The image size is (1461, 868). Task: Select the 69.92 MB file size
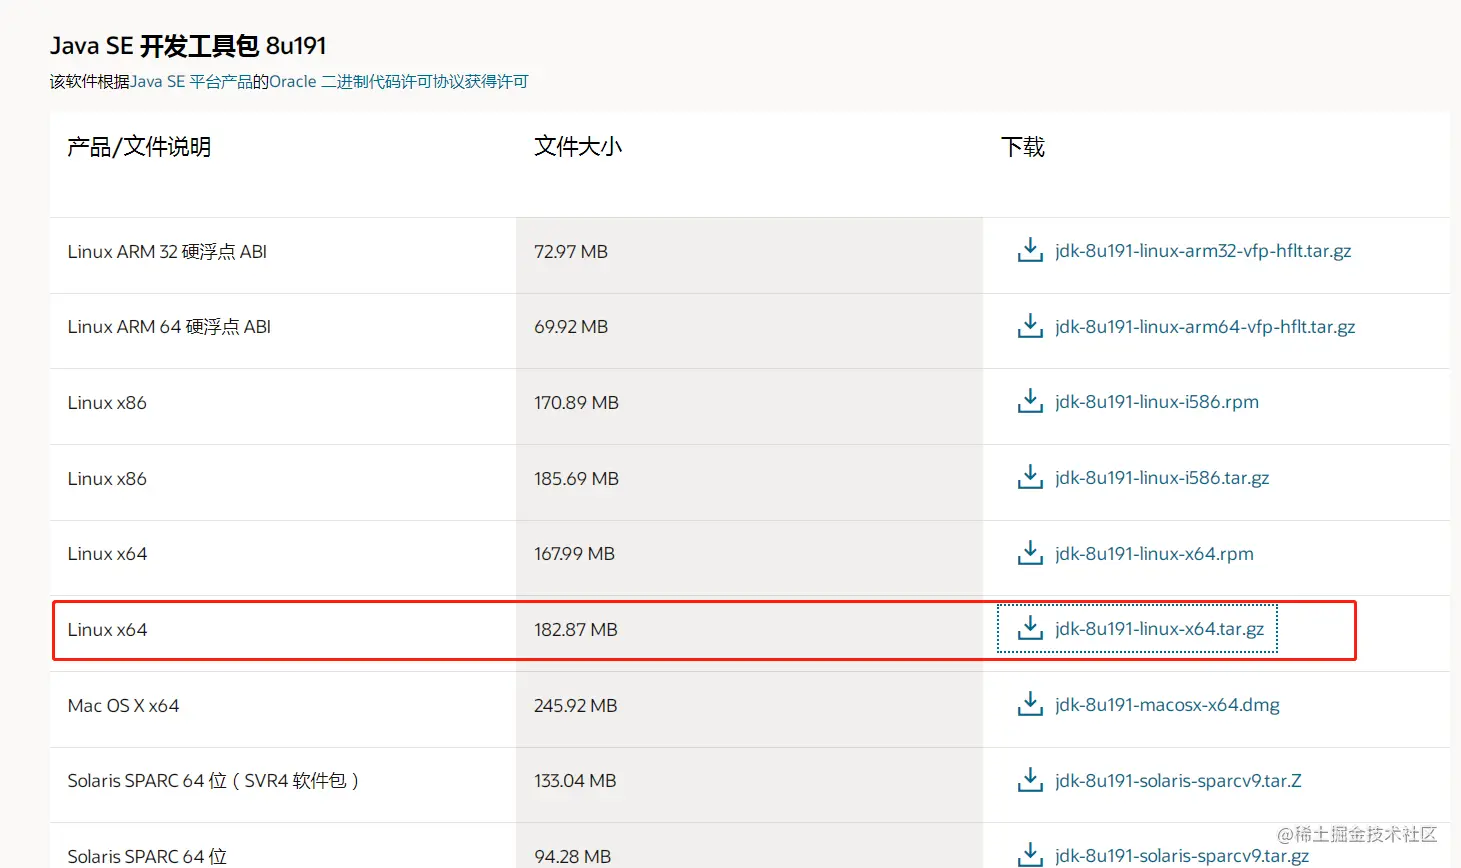pyautogui.click(x=571, y=327)
